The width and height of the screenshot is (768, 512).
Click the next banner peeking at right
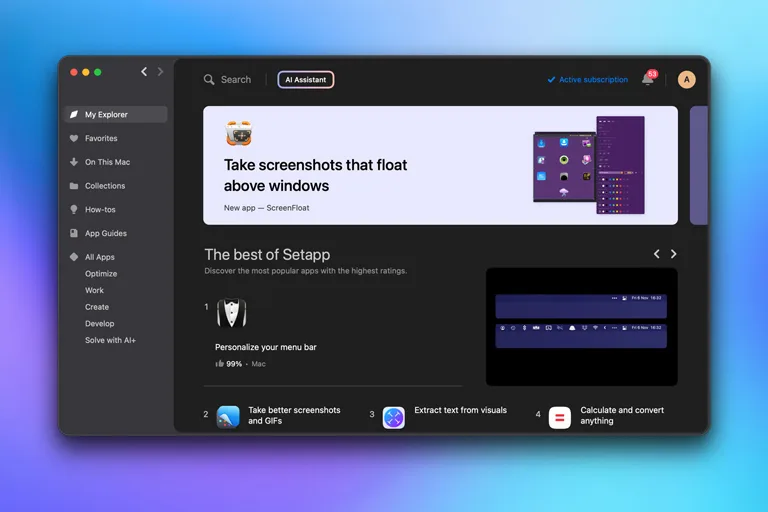tap(699, 166)
